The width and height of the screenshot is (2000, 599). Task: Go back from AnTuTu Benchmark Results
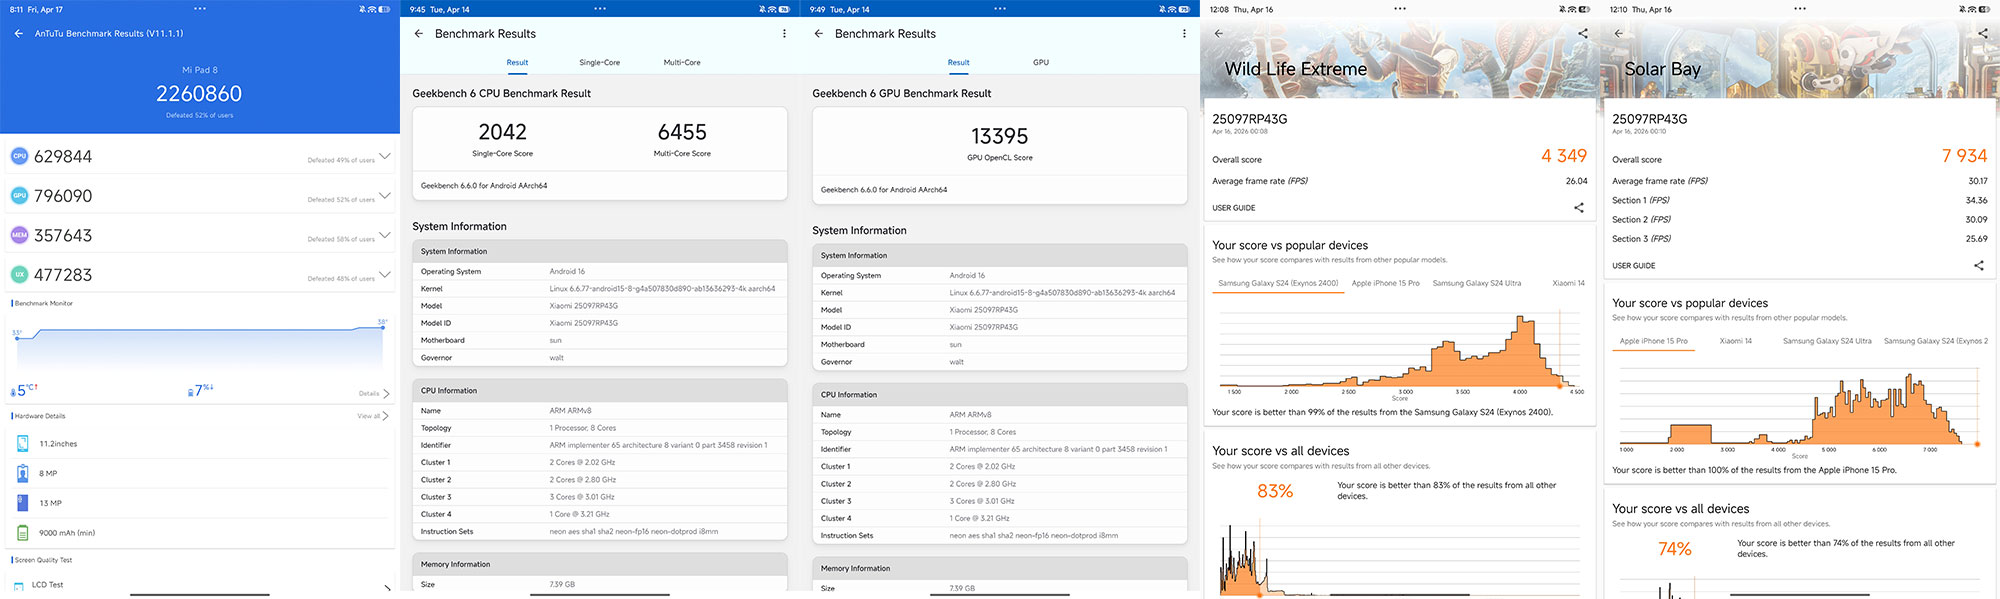click(18, 33)
